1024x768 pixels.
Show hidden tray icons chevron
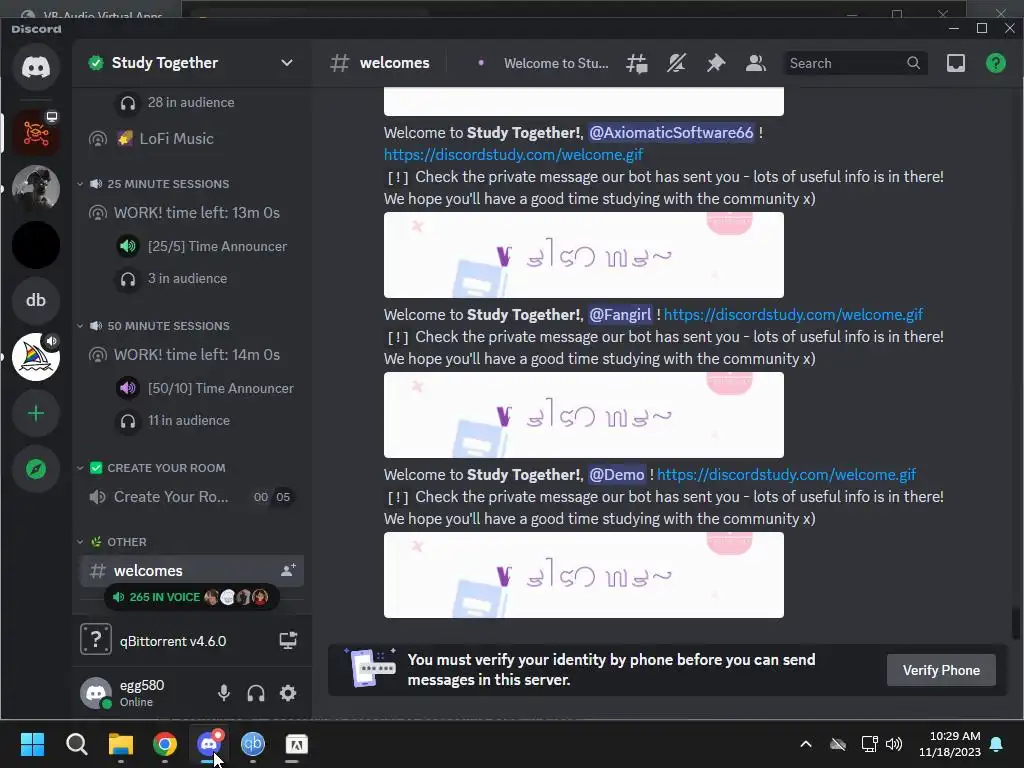click(x=806, y=744)
